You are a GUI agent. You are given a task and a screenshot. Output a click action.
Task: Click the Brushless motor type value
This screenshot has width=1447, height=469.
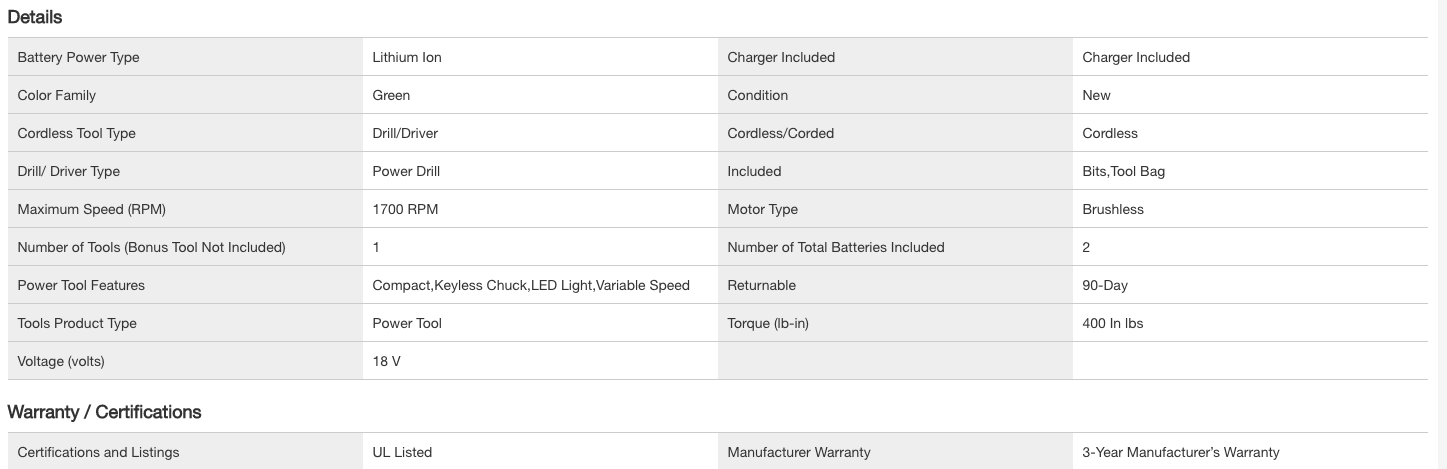tap(1112, 209)
